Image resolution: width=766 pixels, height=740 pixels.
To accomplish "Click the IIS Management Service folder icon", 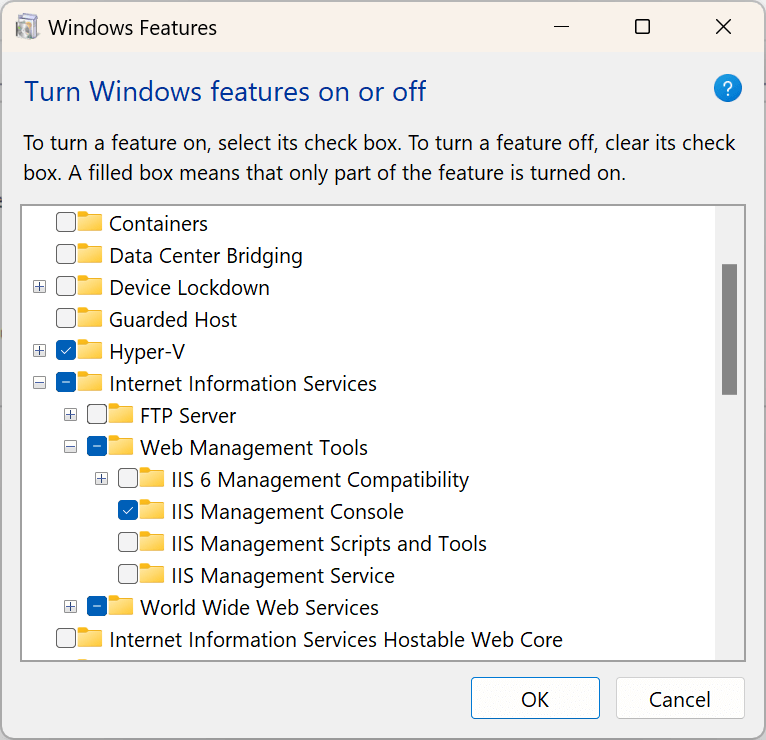I will [151, 574].
